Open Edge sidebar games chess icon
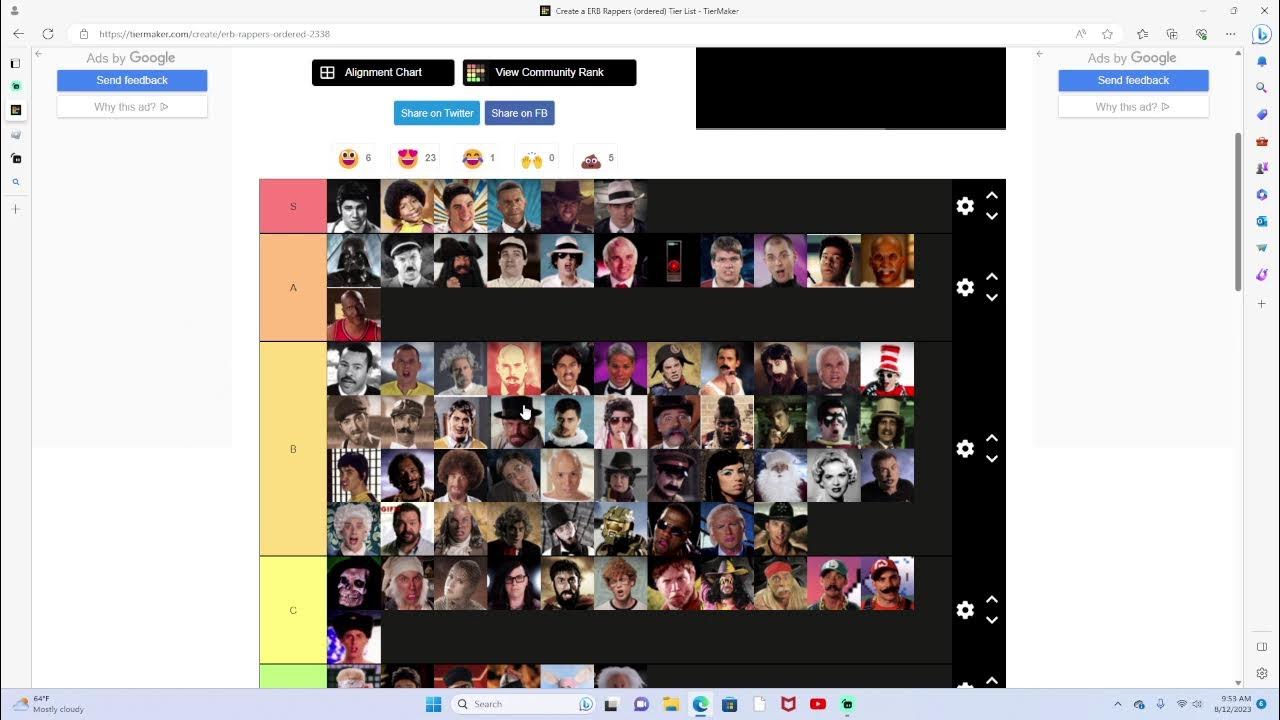Screen dimensions: 1280x720 1262,169
